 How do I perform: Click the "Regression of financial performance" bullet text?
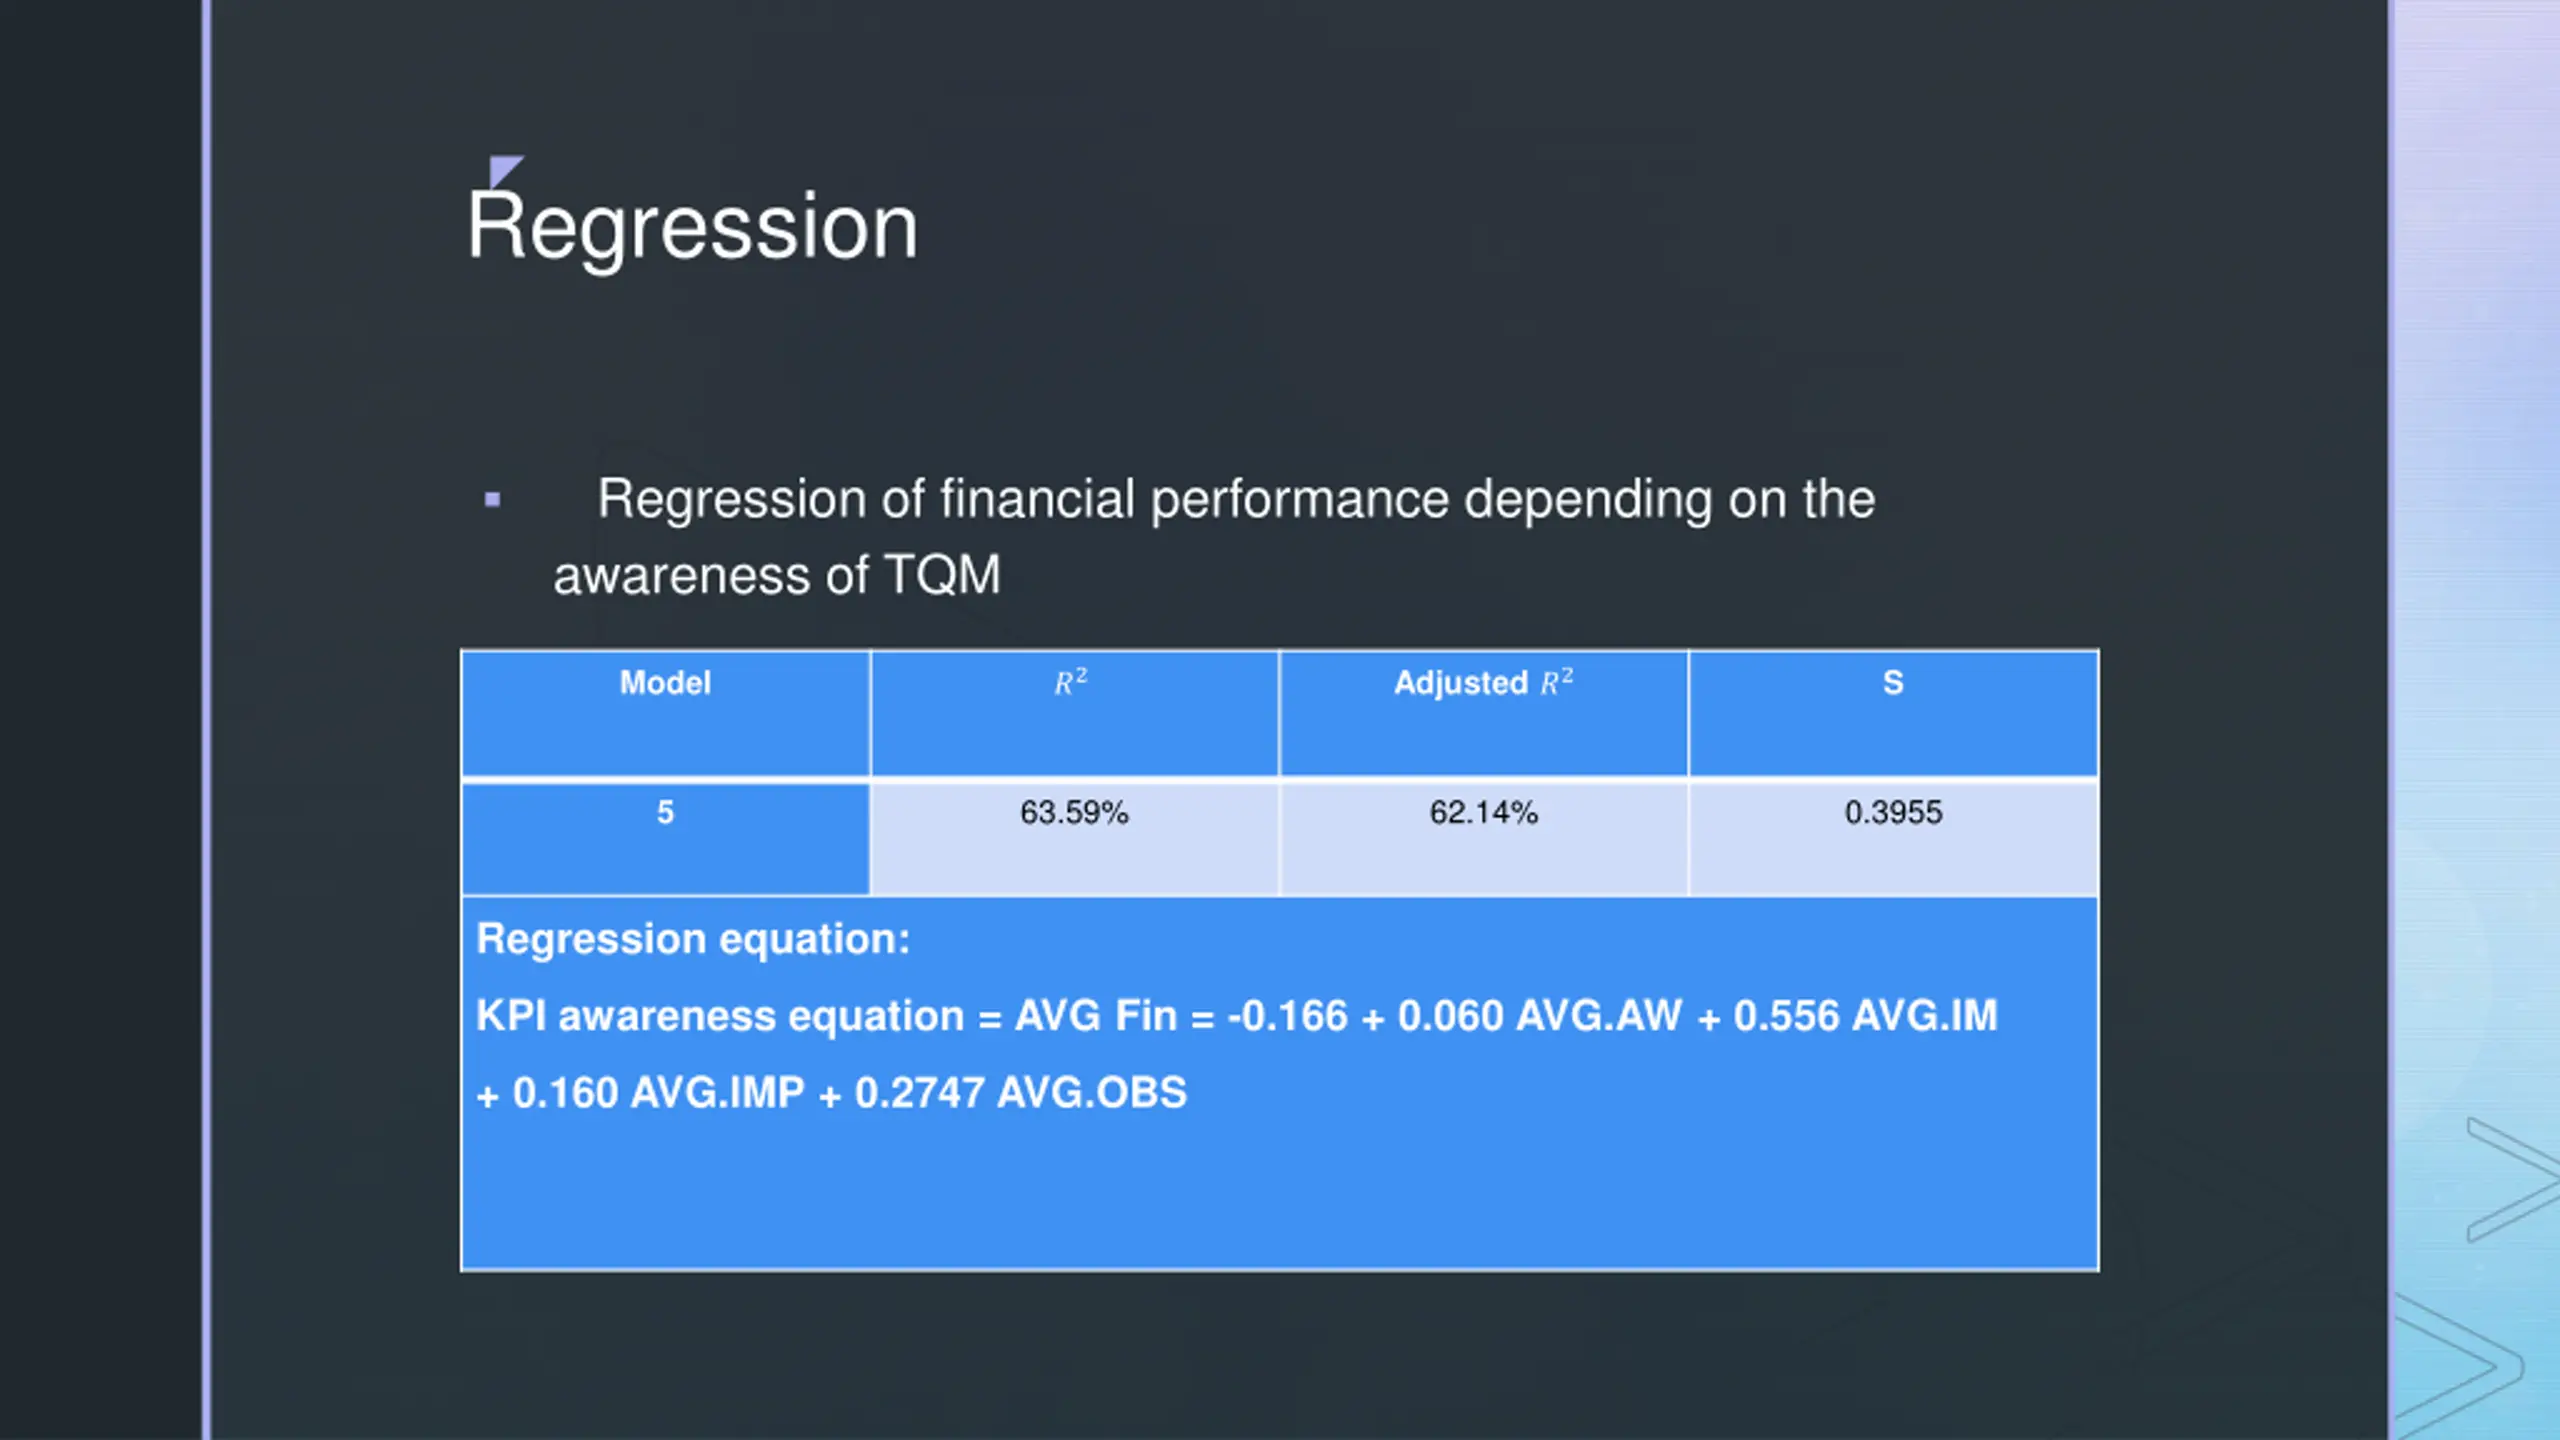tap(1235, 499)
